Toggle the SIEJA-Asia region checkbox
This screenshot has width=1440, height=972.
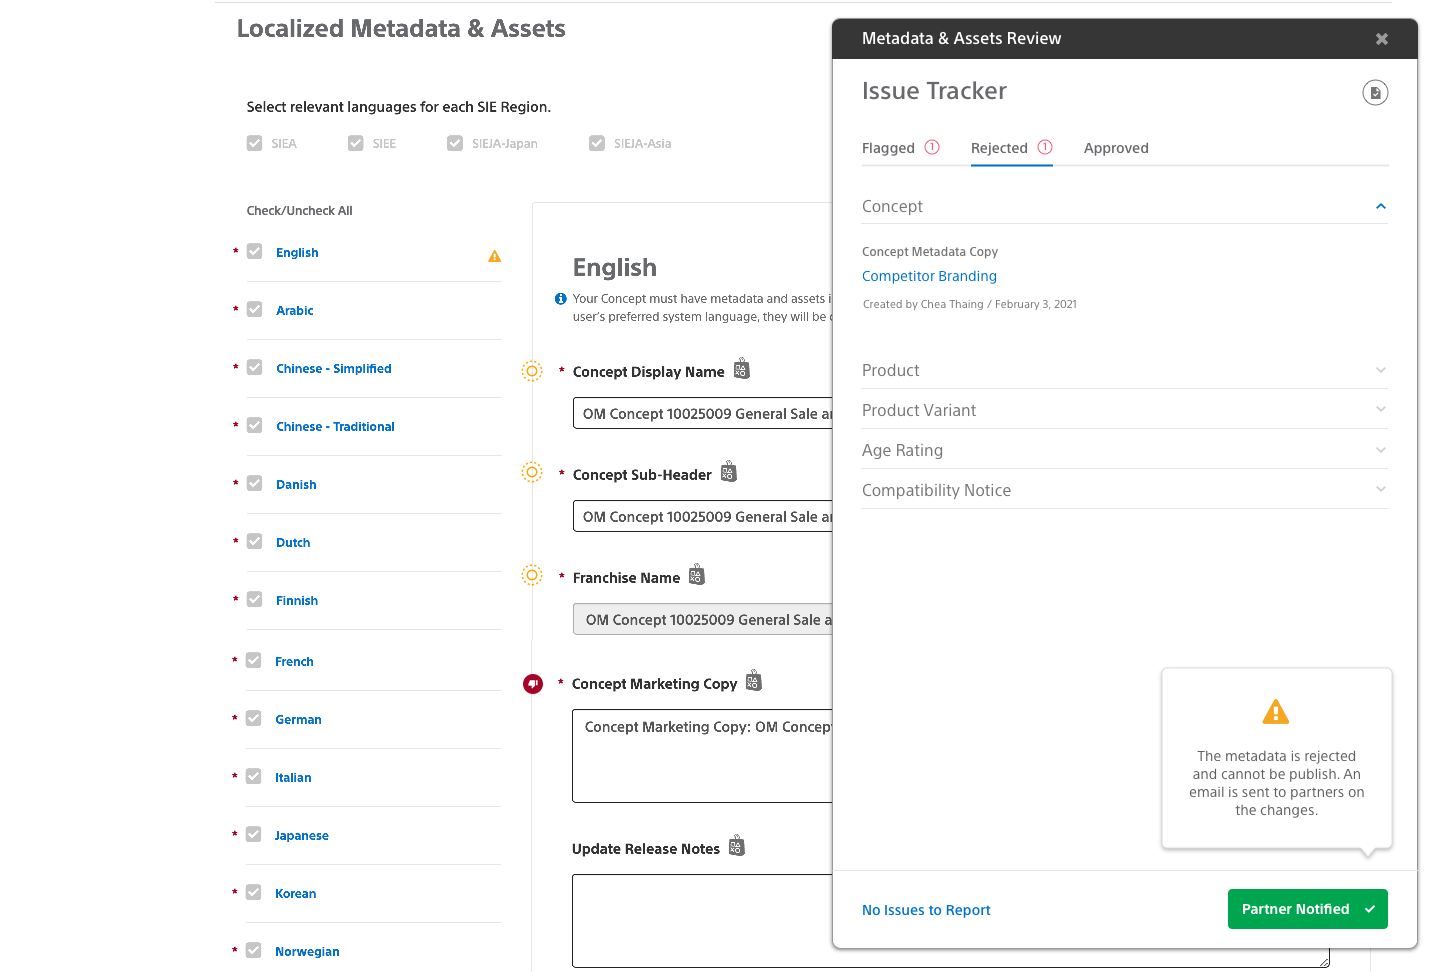pyautogui.click(x=597, y=143)
